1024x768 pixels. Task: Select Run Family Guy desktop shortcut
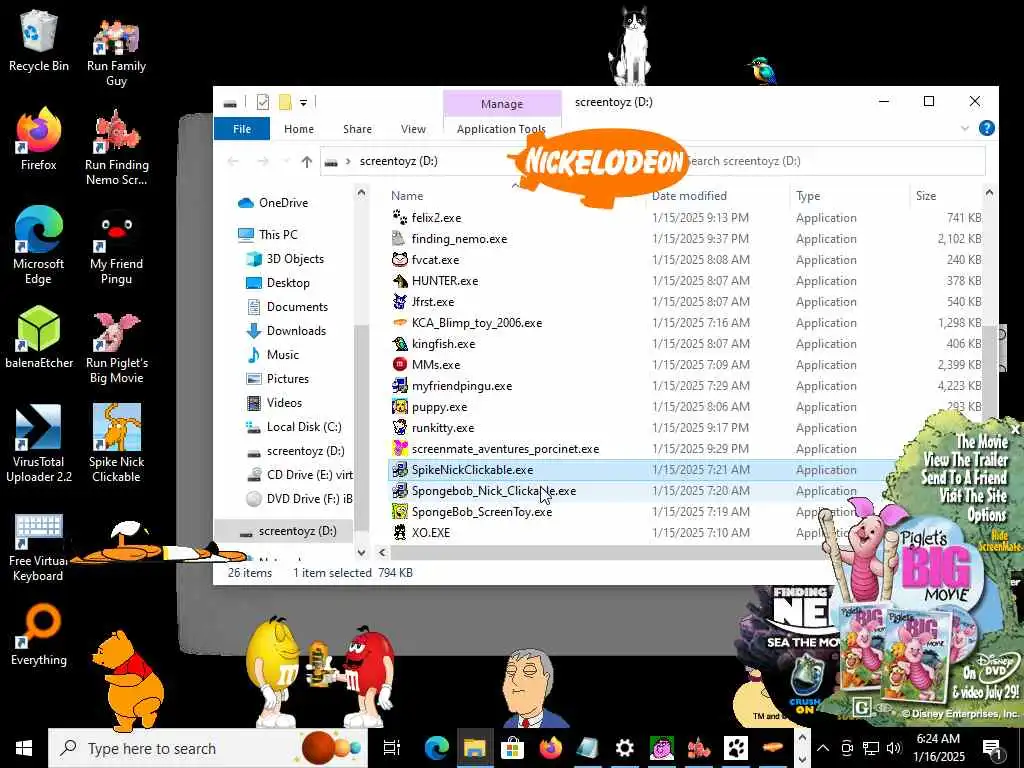[116, 52]
